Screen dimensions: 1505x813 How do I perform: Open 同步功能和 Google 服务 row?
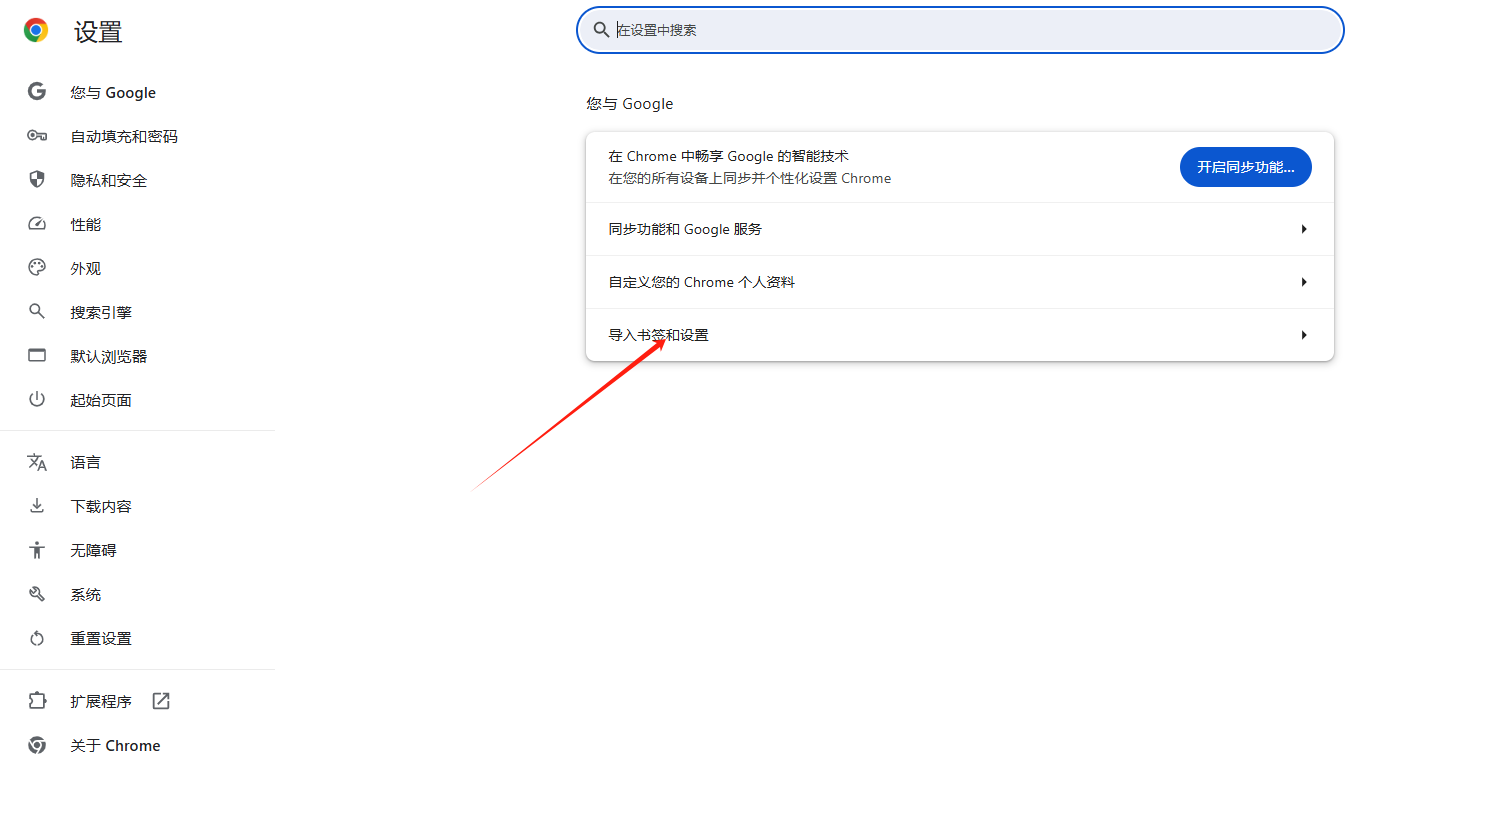point(960,229)
